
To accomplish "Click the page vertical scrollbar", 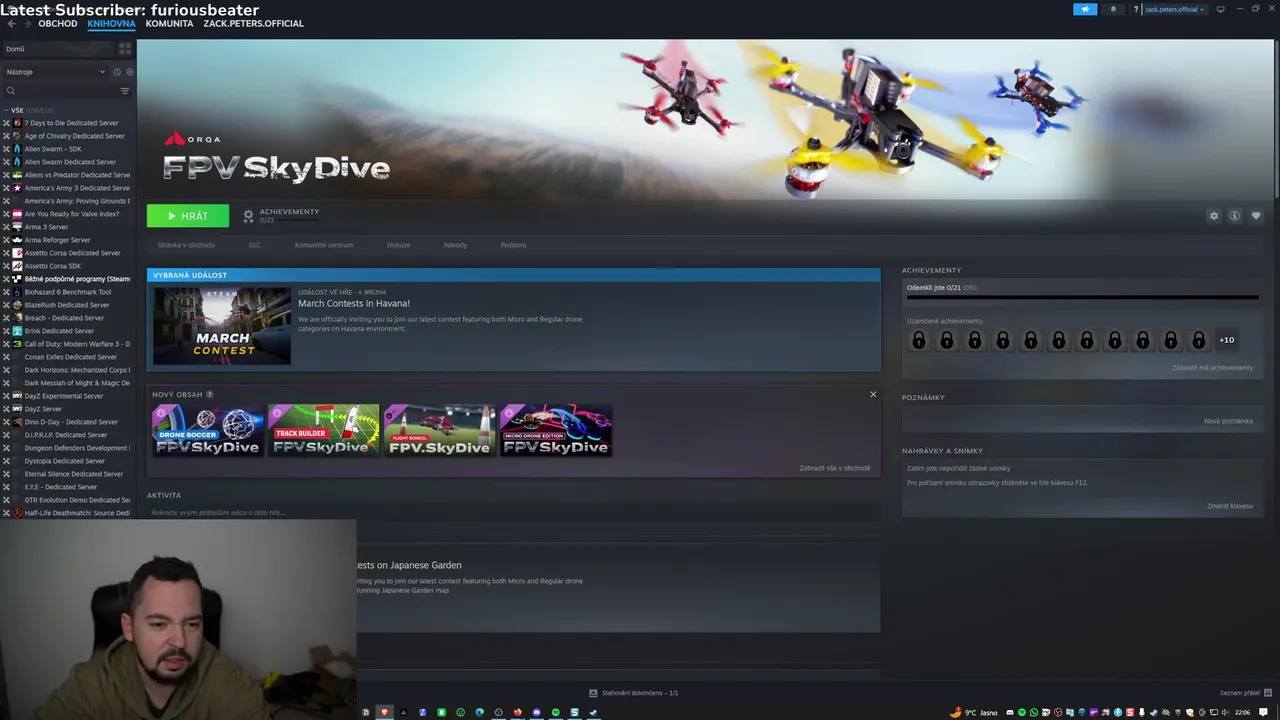I will click(1276, 120).
